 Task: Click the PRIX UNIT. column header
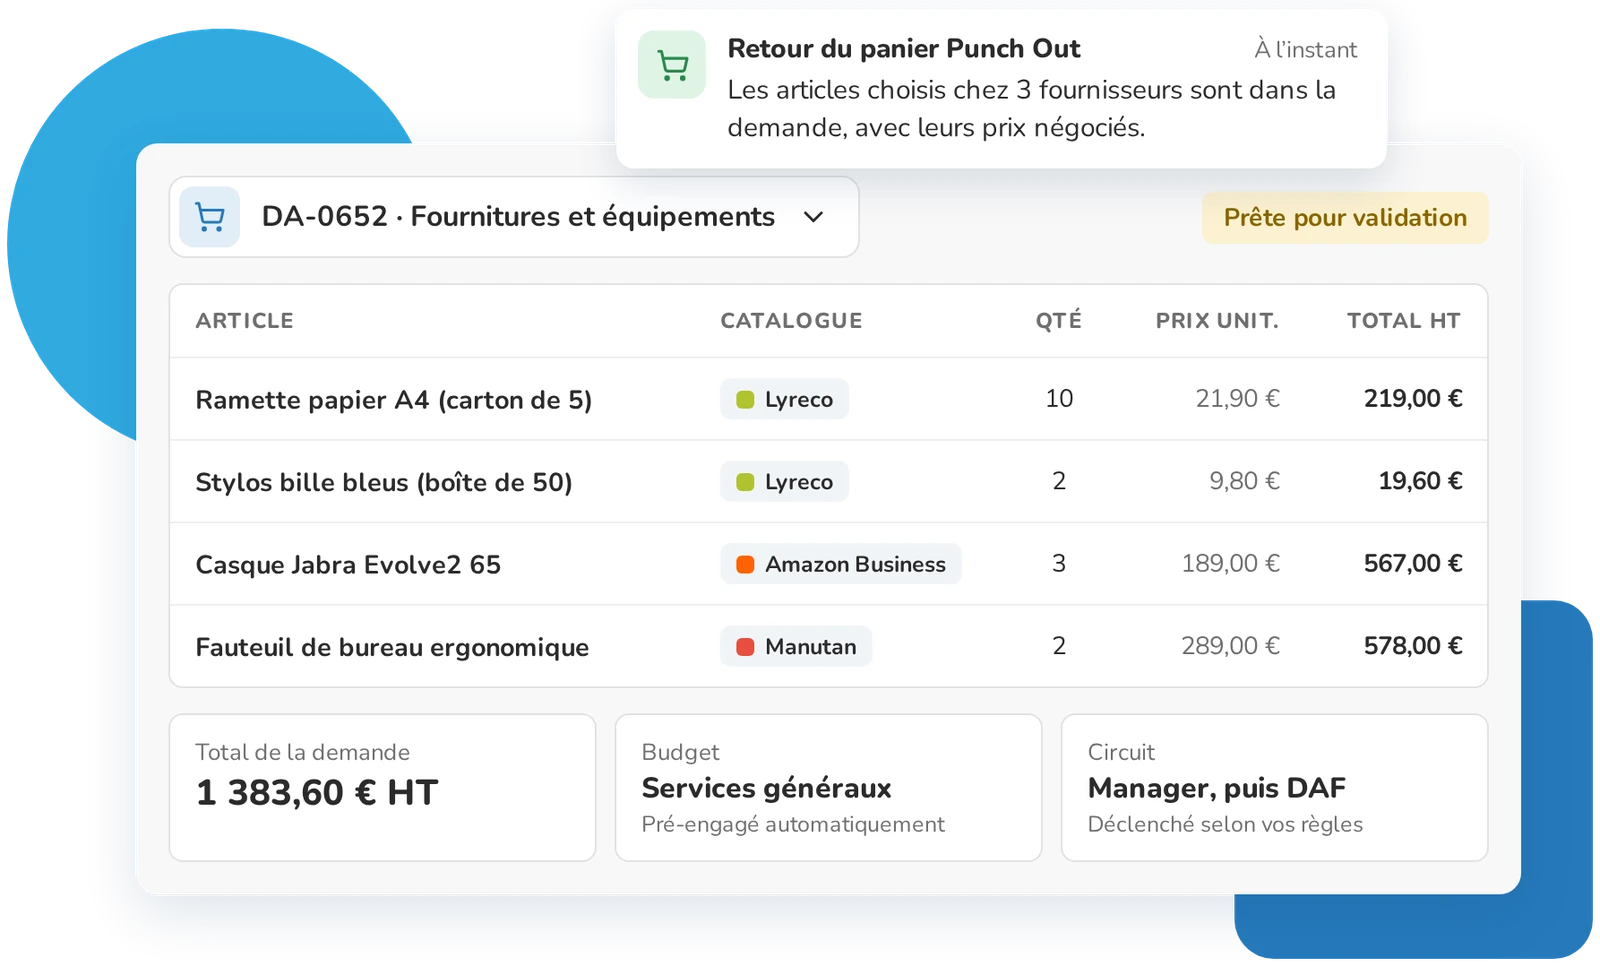coord(1217,321)
